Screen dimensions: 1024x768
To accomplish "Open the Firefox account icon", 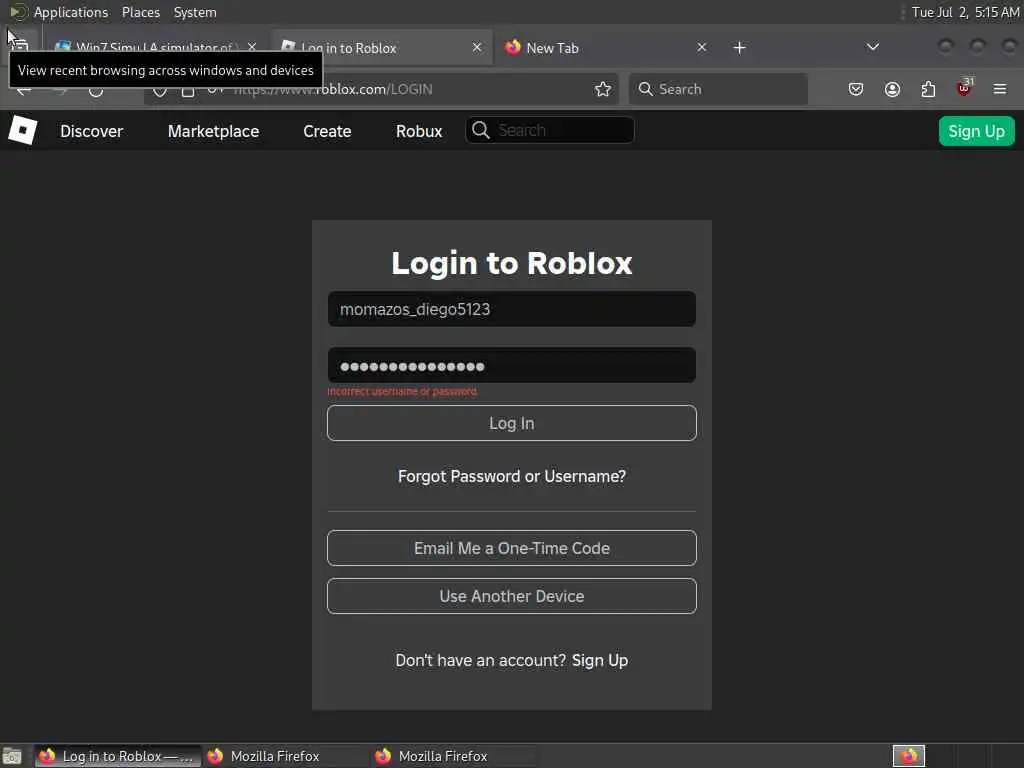I will [x=892, y=89].
